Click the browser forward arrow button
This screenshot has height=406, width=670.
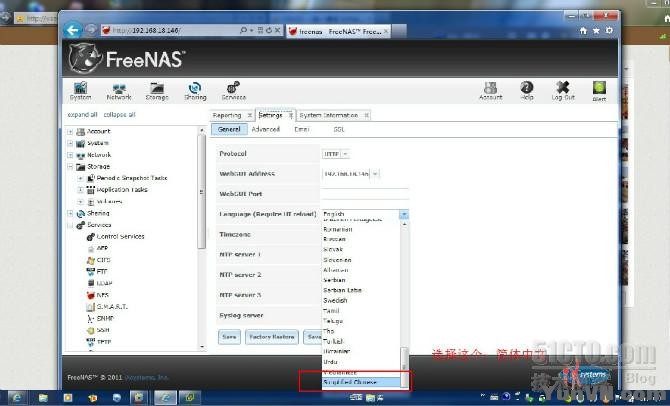(91, 30)
